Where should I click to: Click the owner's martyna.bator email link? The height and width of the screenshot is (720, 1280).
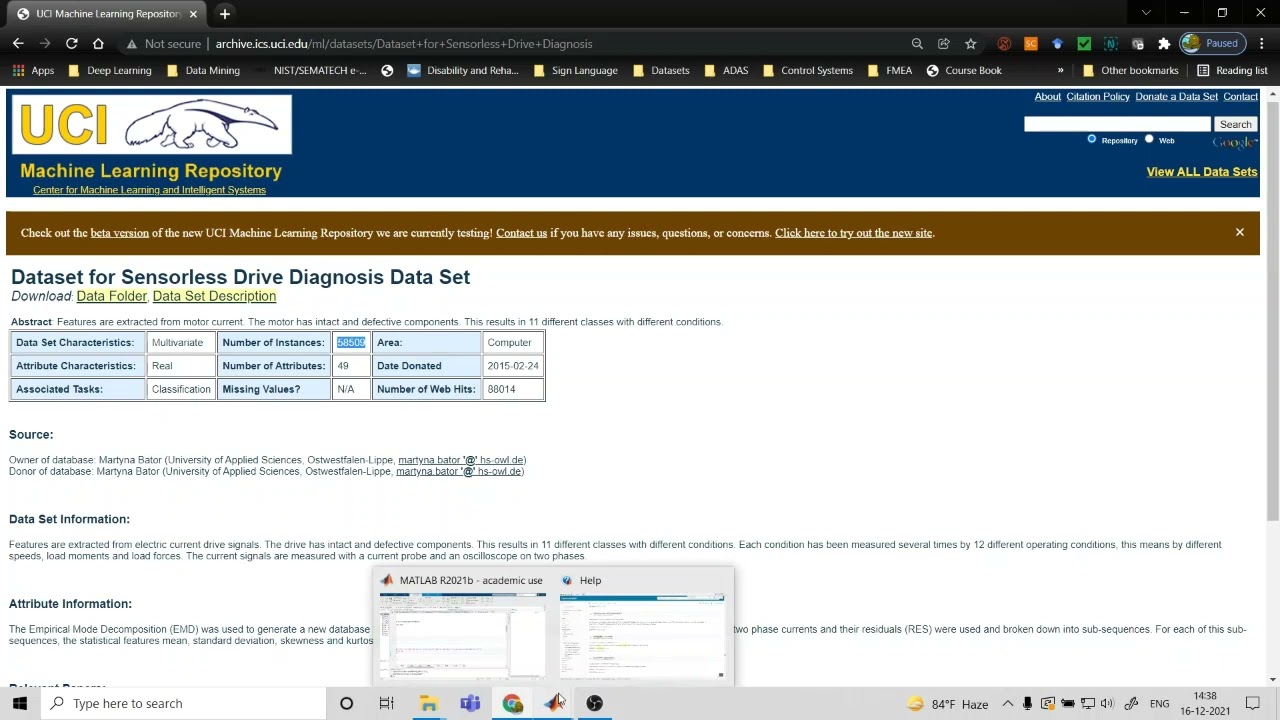coord(462,460)
